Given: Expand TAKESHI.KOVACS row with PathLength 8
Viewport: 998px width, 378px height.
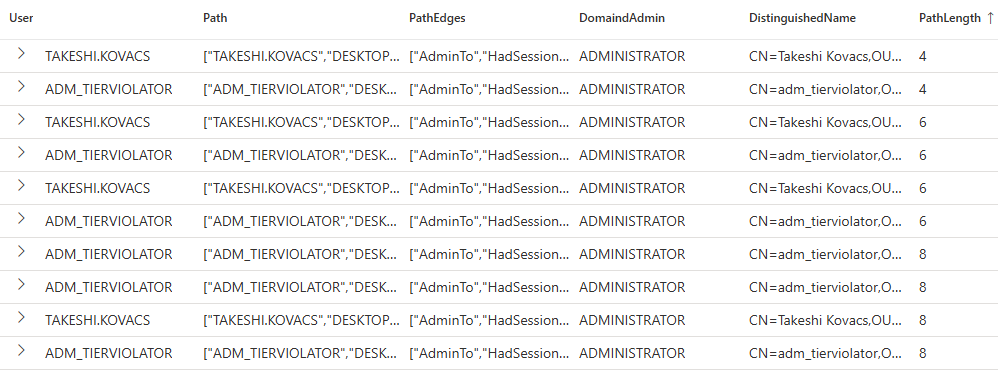Looking at the screenshot, I should coord(21,318).
